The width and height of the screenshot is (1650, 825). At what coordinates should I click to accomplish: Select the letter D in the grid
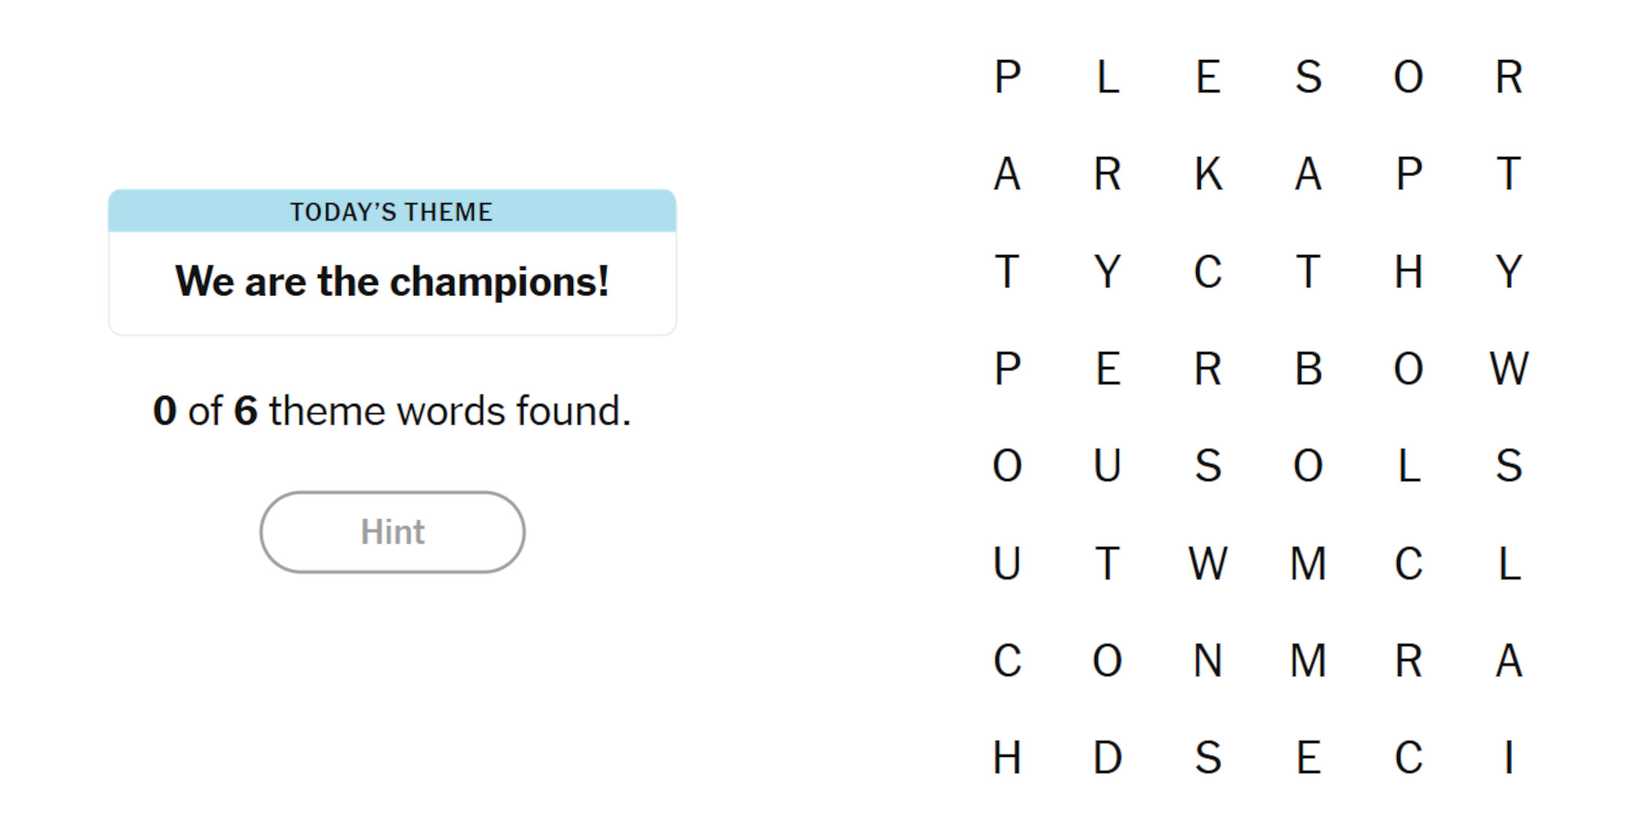click(1107, 758)
